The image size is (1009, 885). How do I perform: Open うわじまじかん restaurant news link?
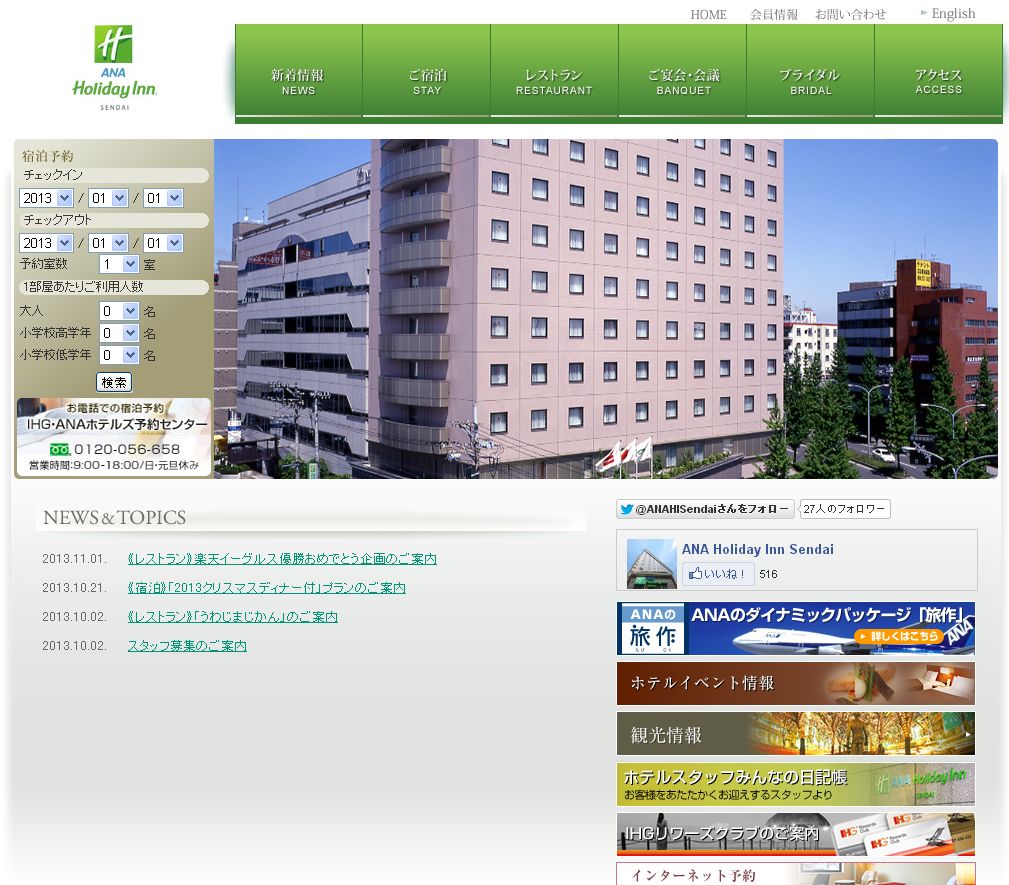coord(232,617)
